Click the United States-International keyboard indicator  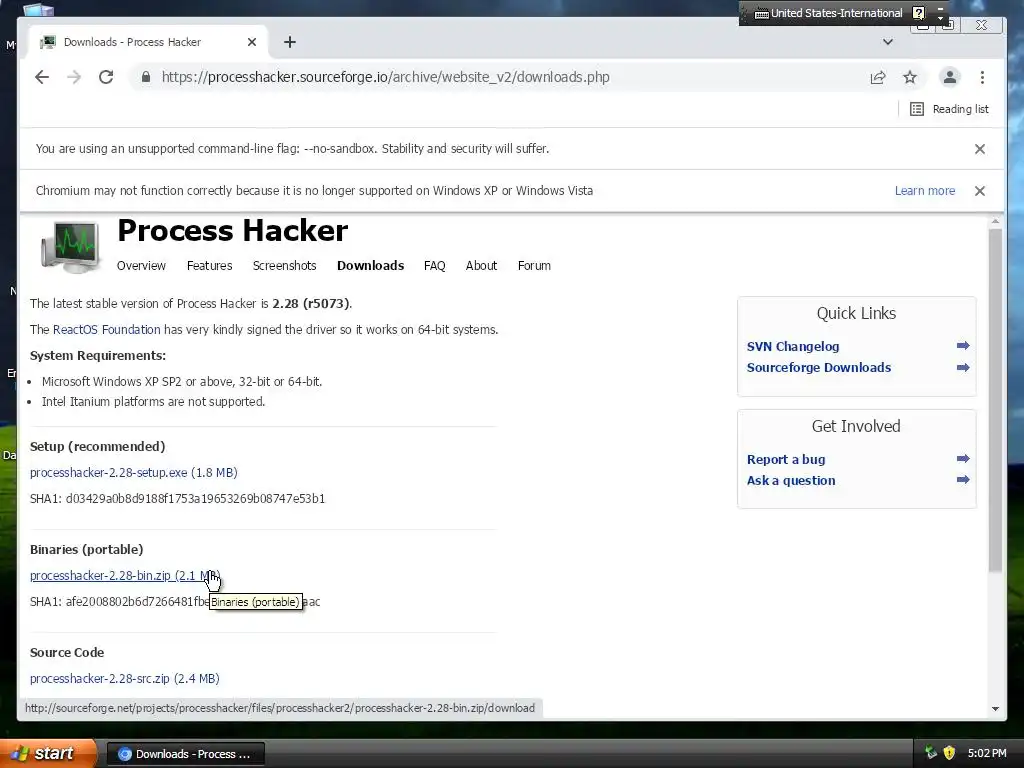tap(829, 13)
